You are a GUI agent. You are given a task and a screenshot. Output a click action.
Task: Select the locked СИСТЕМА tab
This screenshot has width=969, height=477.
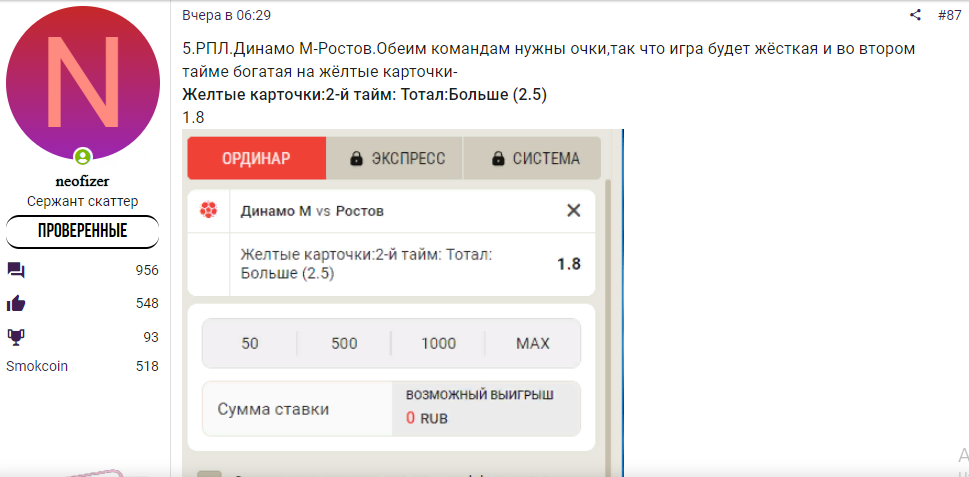click(531, 158)
